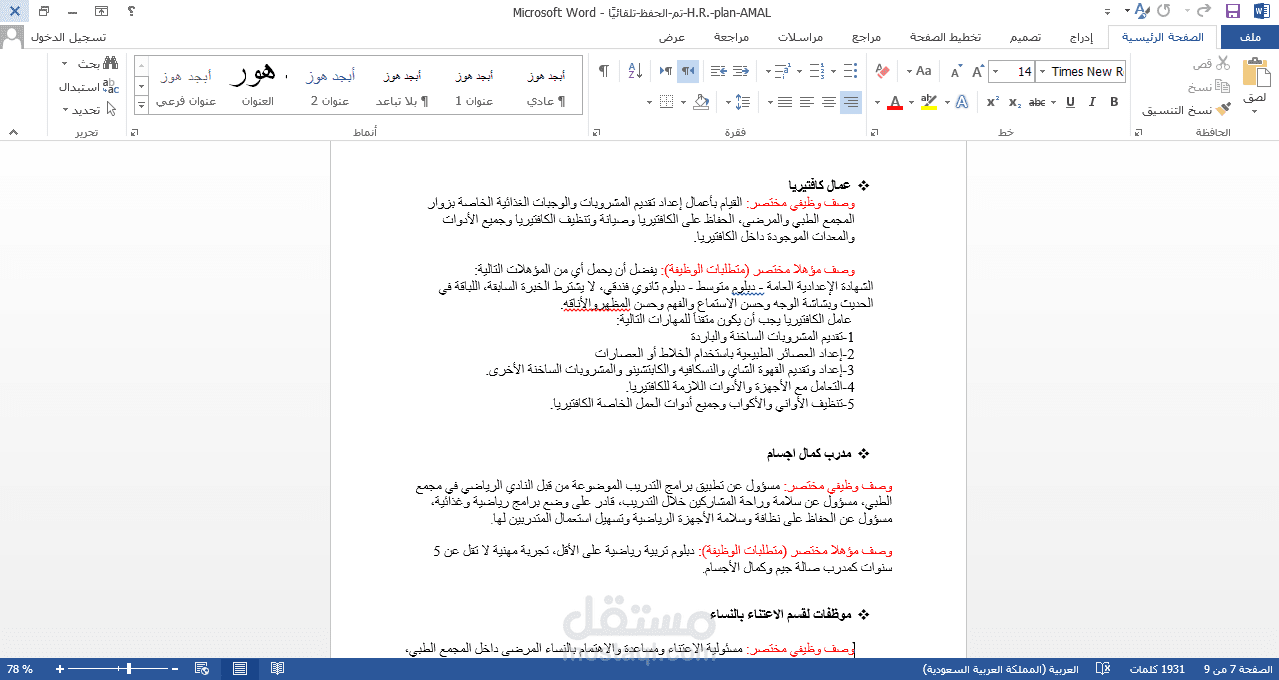Click the Find (بحث) binoculars button
The width and height of the screenshot is (1279, 680).
(x=96, y=63)
